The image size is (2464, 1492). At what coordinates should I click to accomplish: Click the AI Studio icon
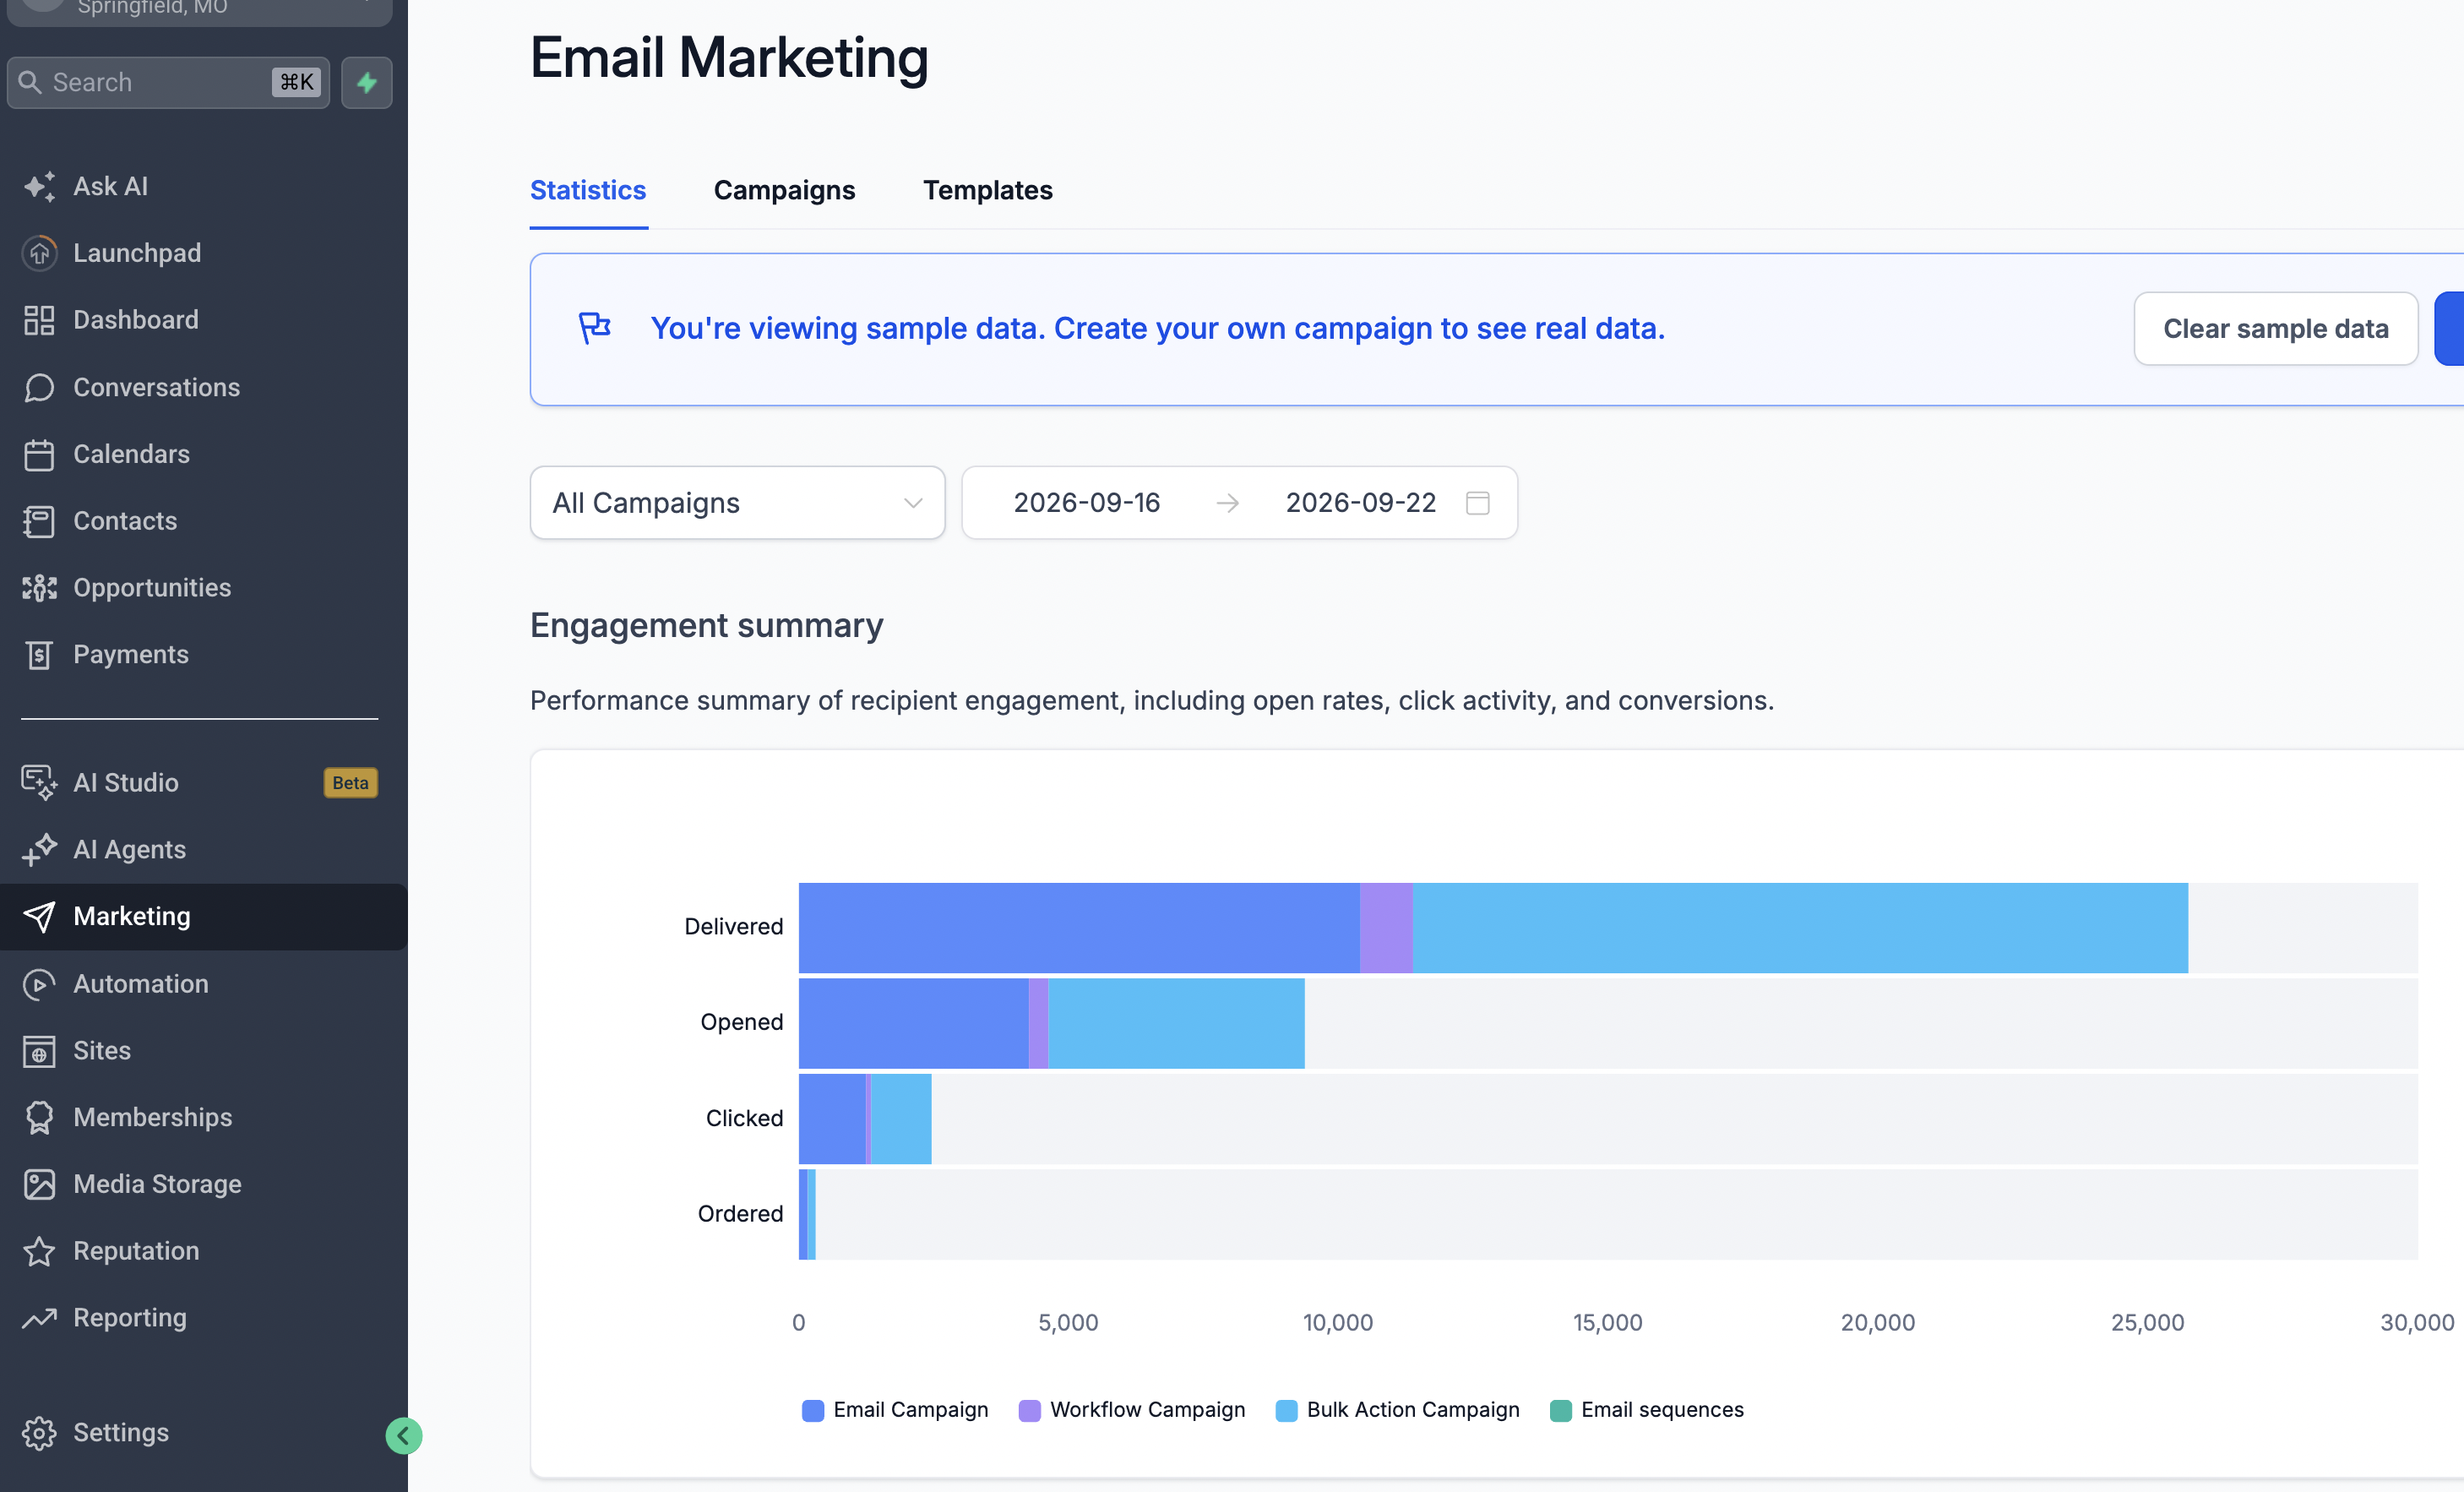click(39, 783)
